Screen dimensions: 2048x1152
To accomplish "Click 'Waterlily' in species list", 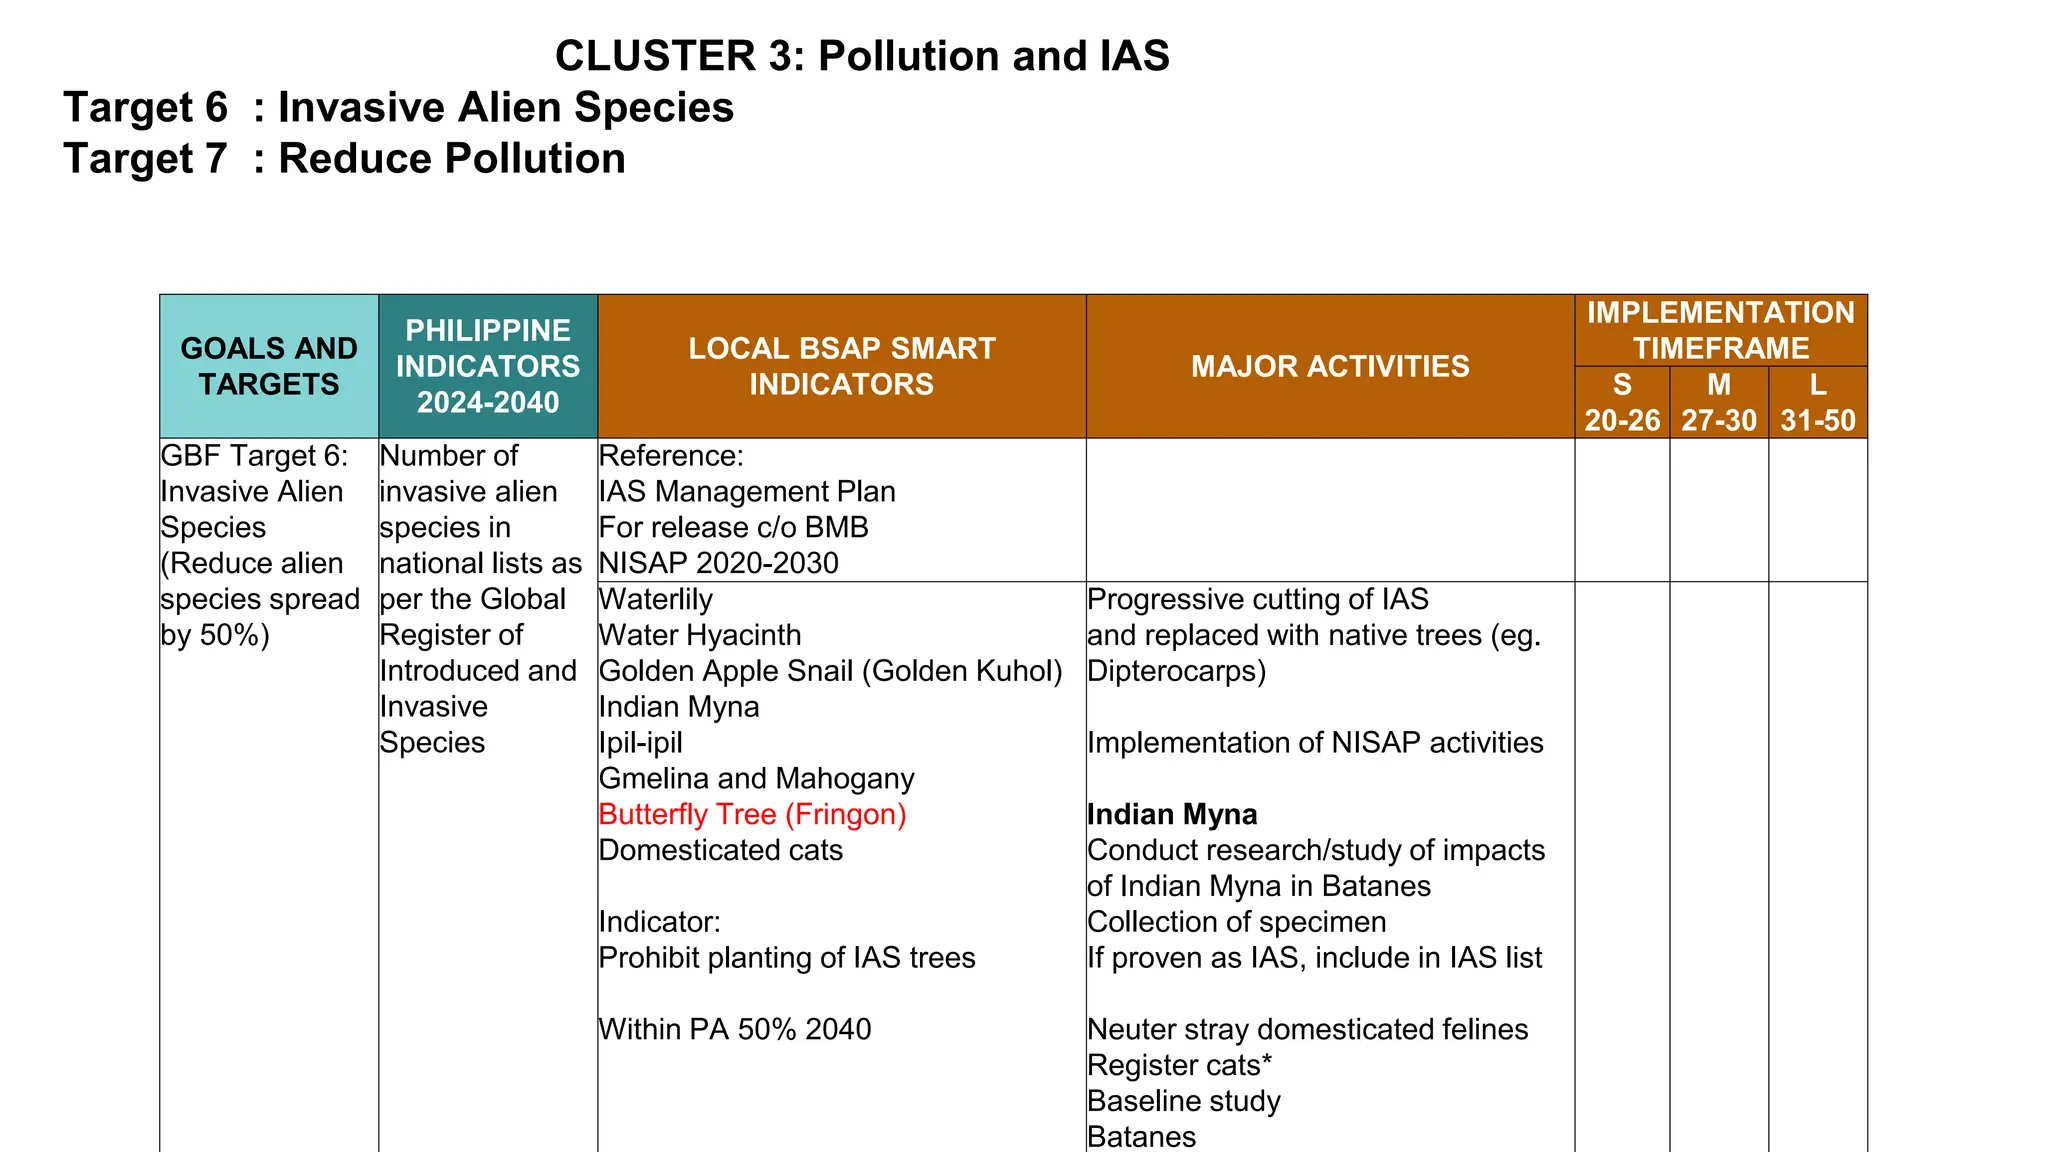I will pos(656,599).
